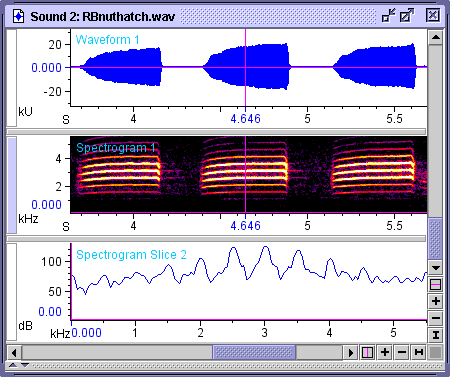Click the horizontal zoom-in plus button
The image size is (450, 377).
(x=385, y=352)
